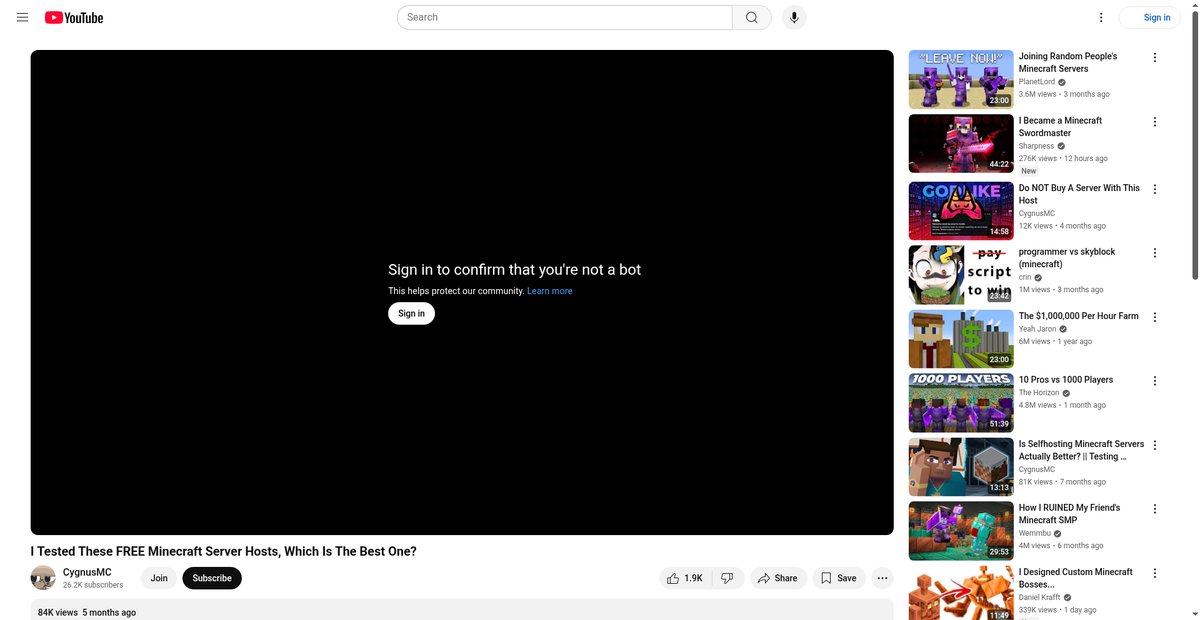The image size is (1200, 620).
Task: Visit the PlanetLord channel name
Action: tap(1037, 82)
